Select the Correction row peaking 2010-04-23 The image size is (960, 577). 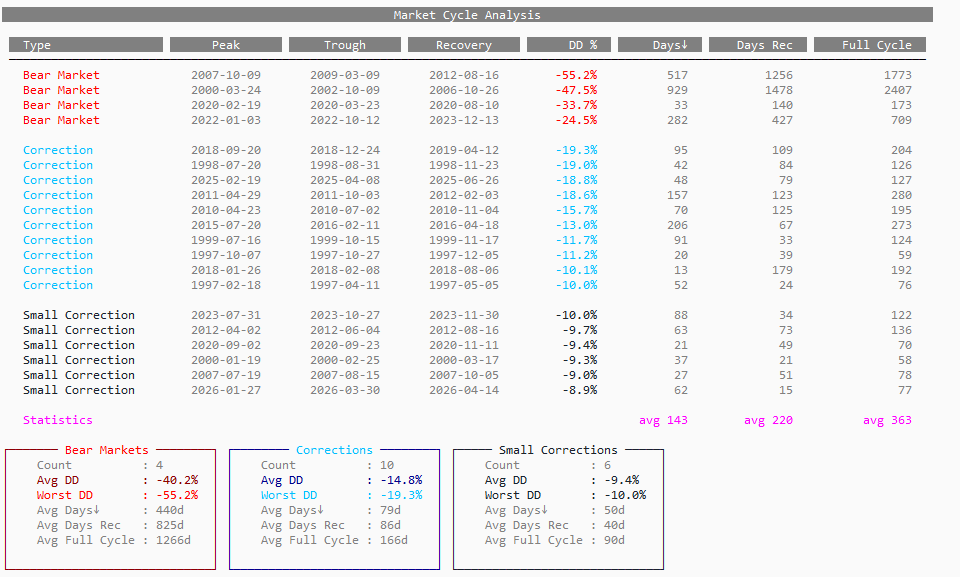click(x=467, y=210)
